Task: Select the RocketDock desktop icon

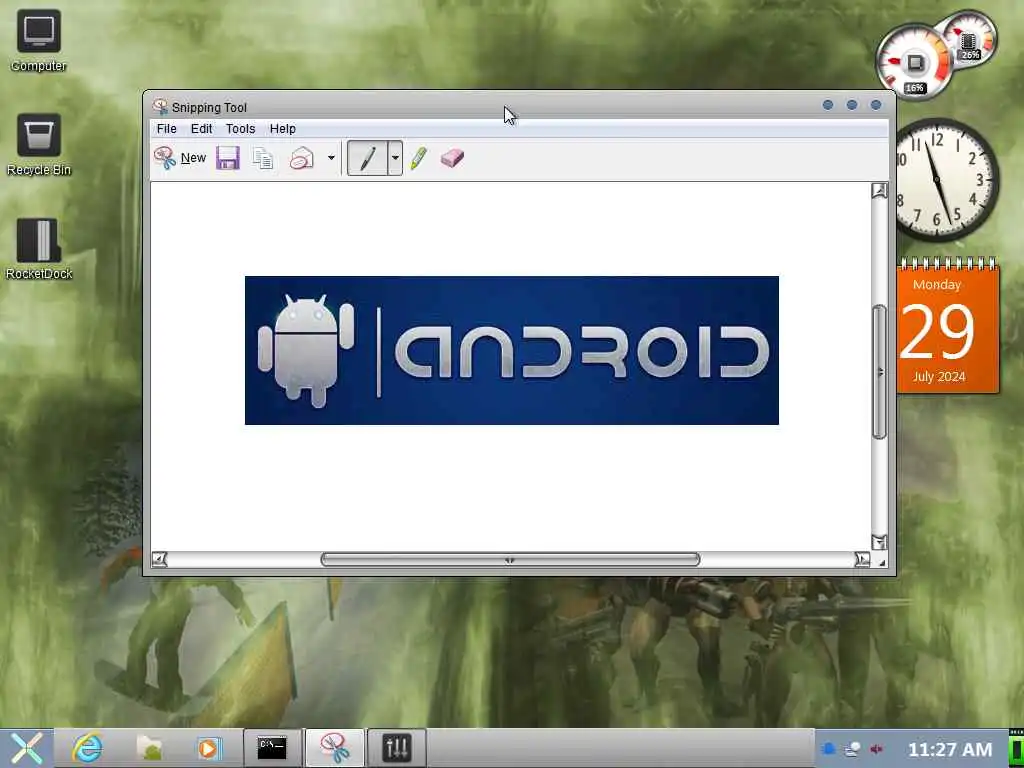Action: (39, 249)
